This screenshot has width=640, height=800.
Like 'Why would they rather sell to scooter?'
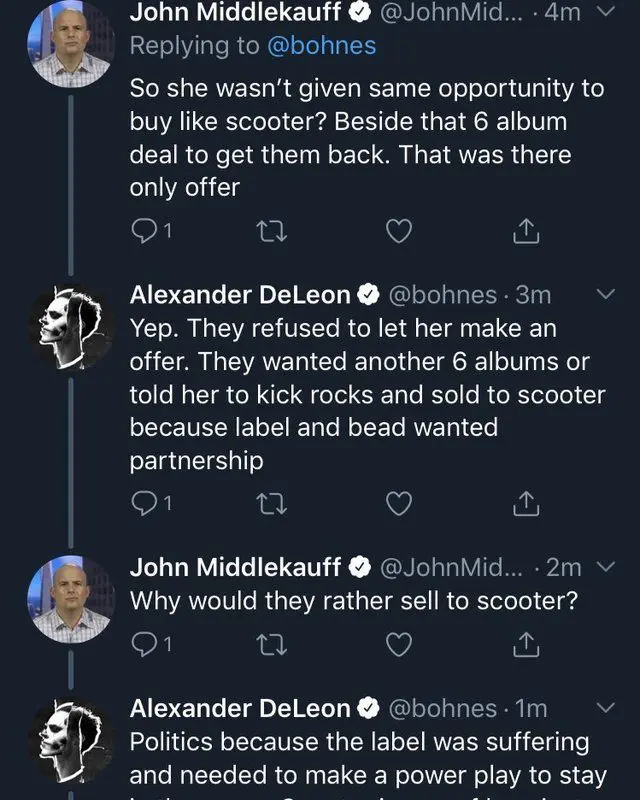pos(399,646)
